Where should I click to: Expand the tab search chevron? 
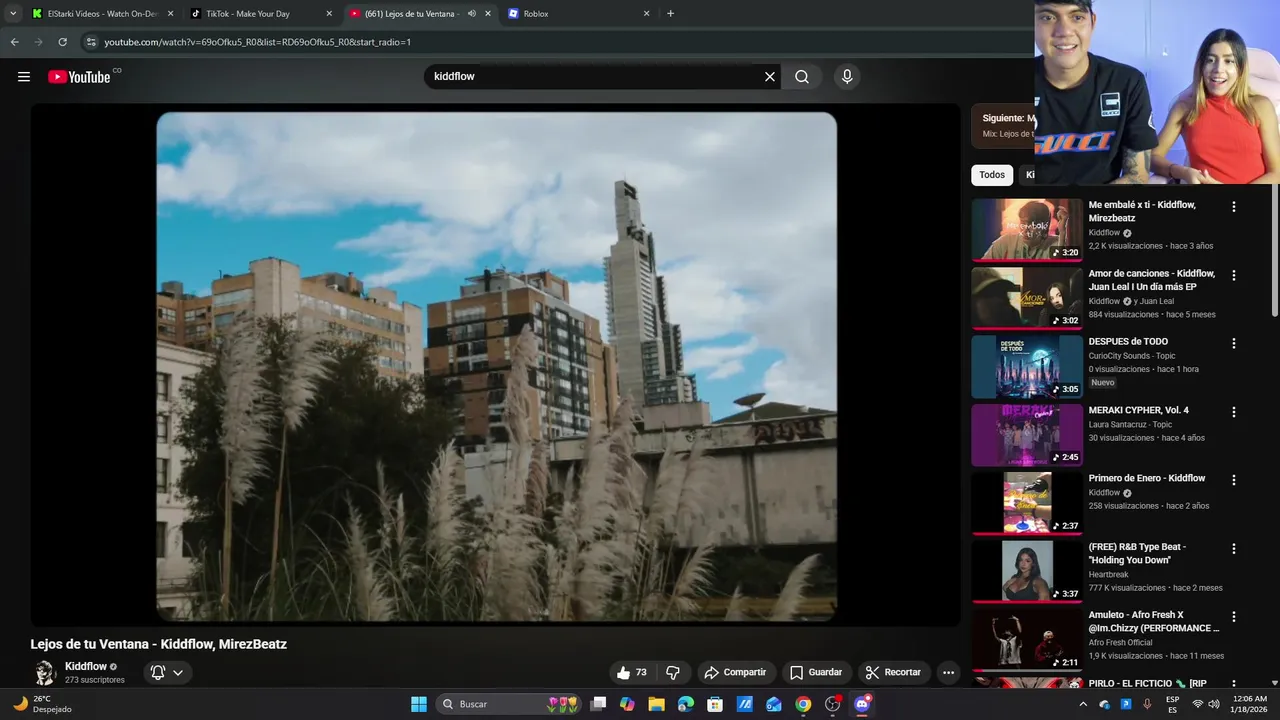point(12,14)
